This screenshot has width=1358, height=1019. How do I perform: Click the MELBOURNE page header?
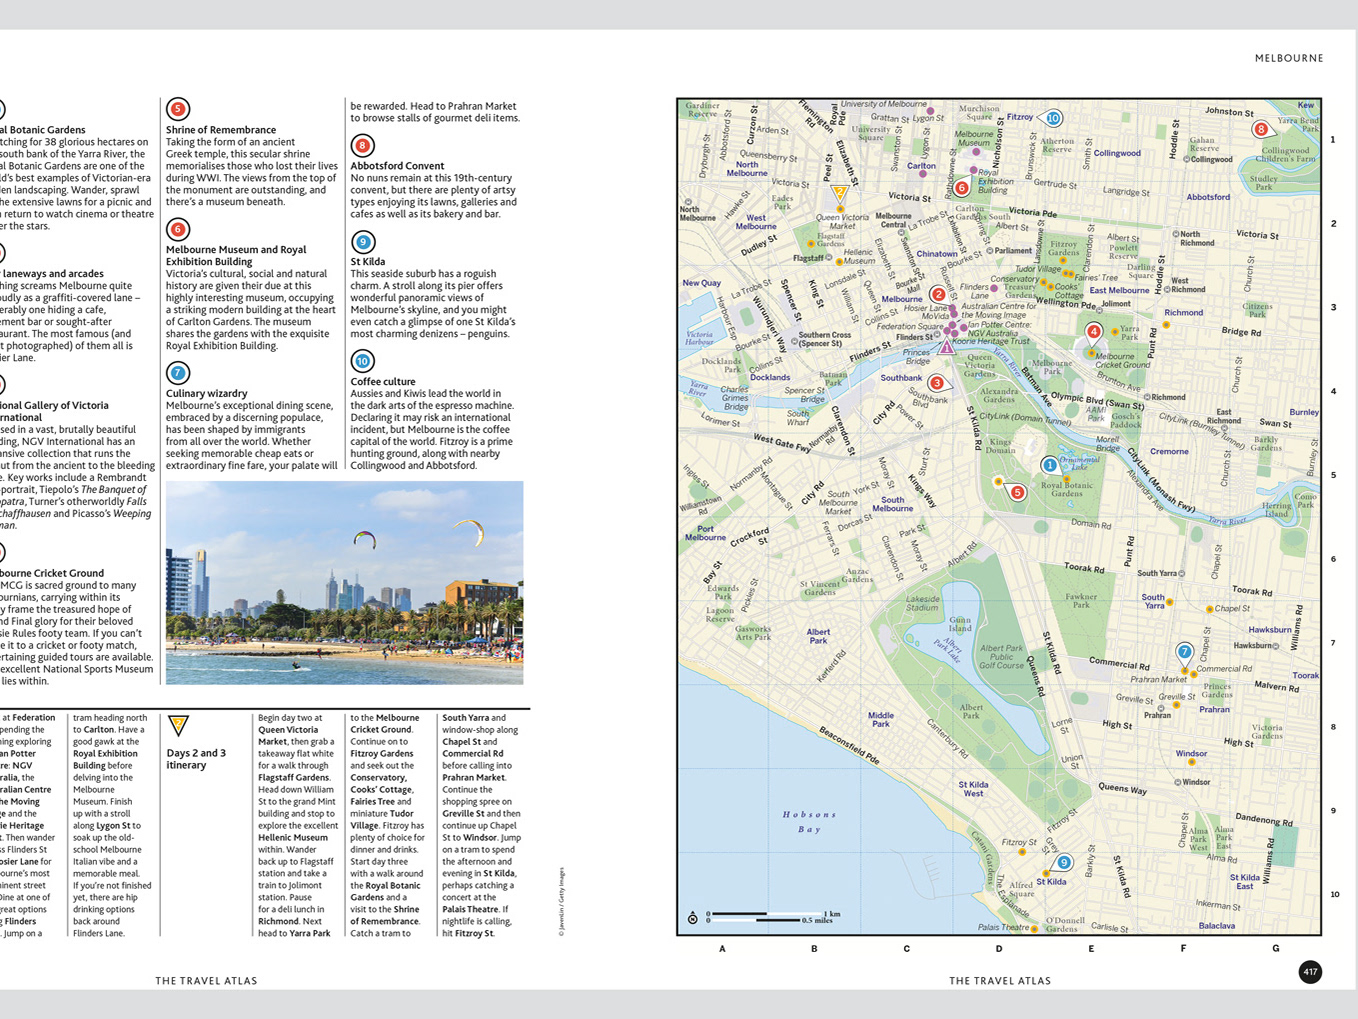click(x=1289, y=58)
